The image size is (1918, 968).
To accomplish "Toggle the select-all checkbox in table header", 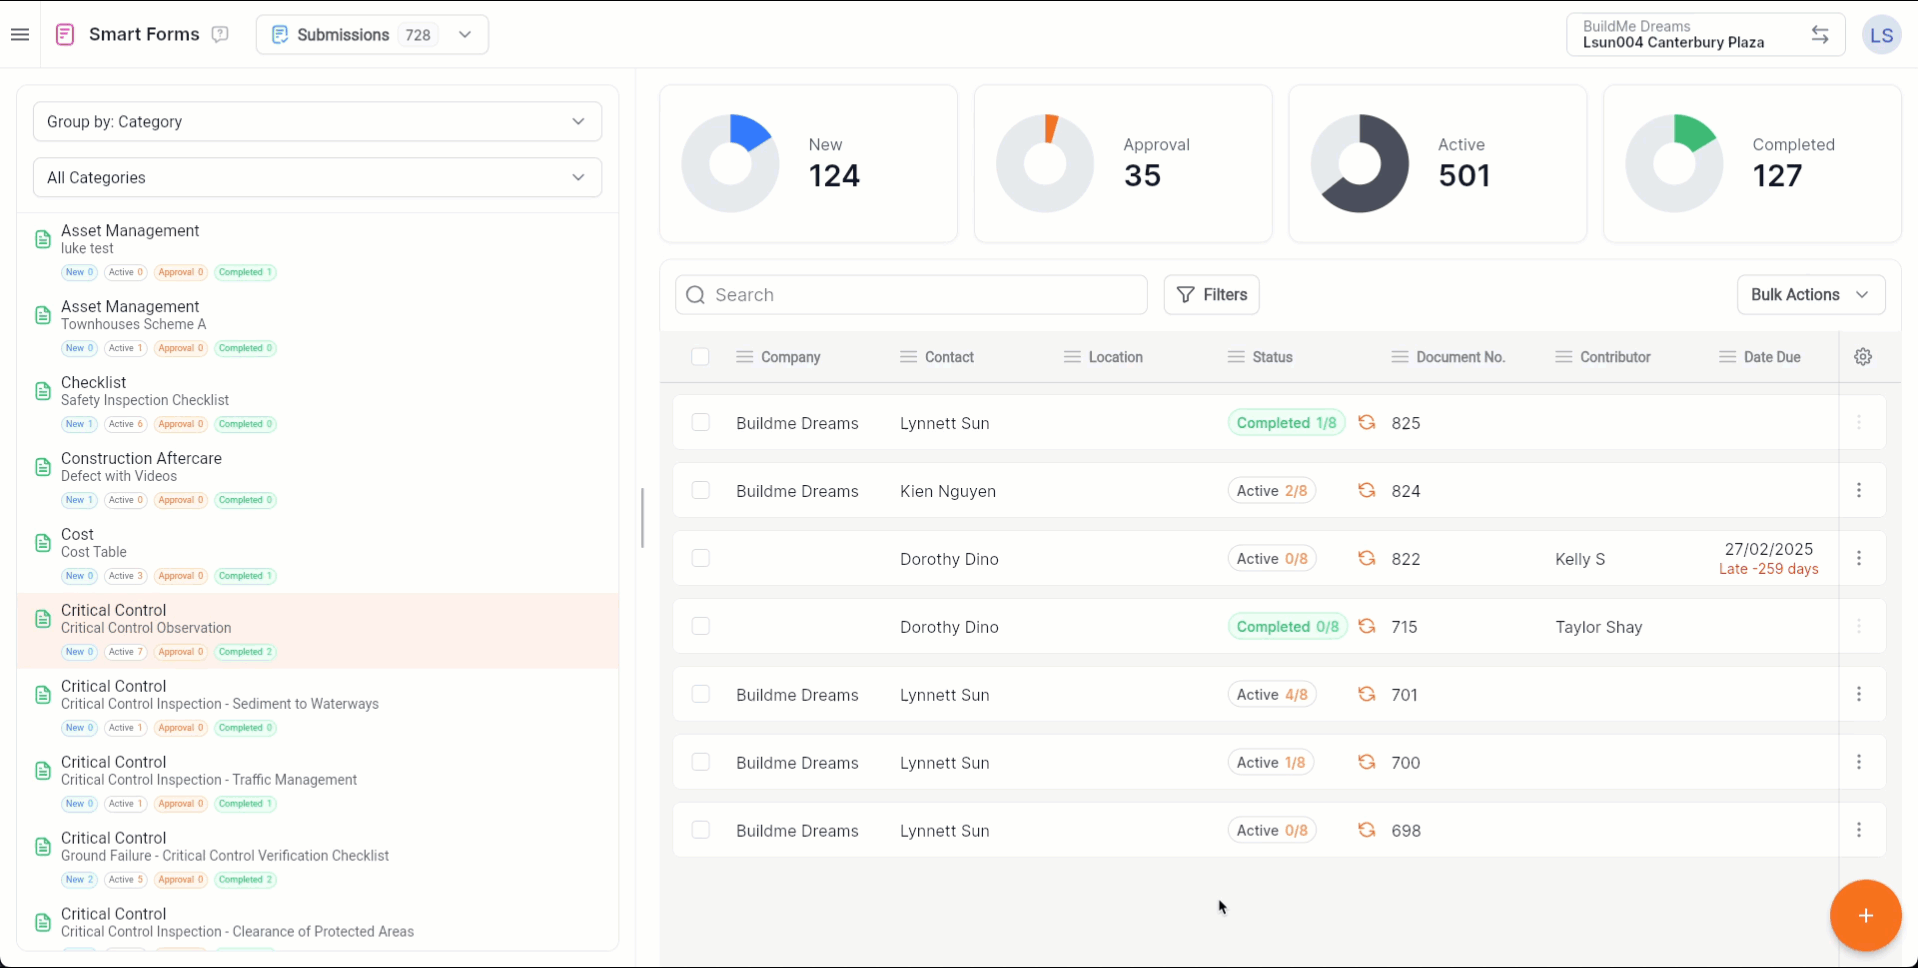I will point(700,357).
